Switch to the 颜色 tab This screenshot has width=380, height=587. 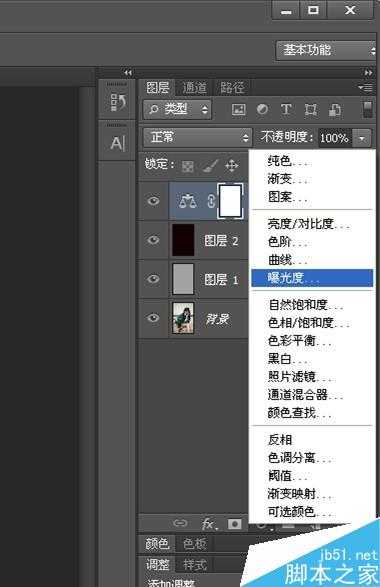157,544
